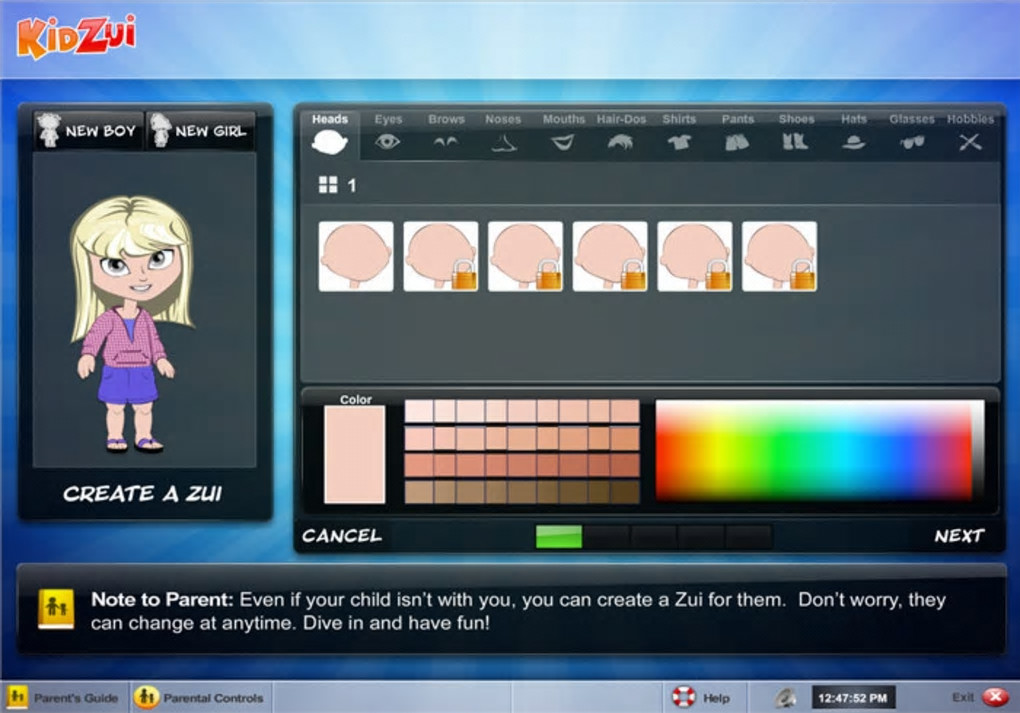
Task: Click the red Exit button
Action: click(x=996, y=697)
